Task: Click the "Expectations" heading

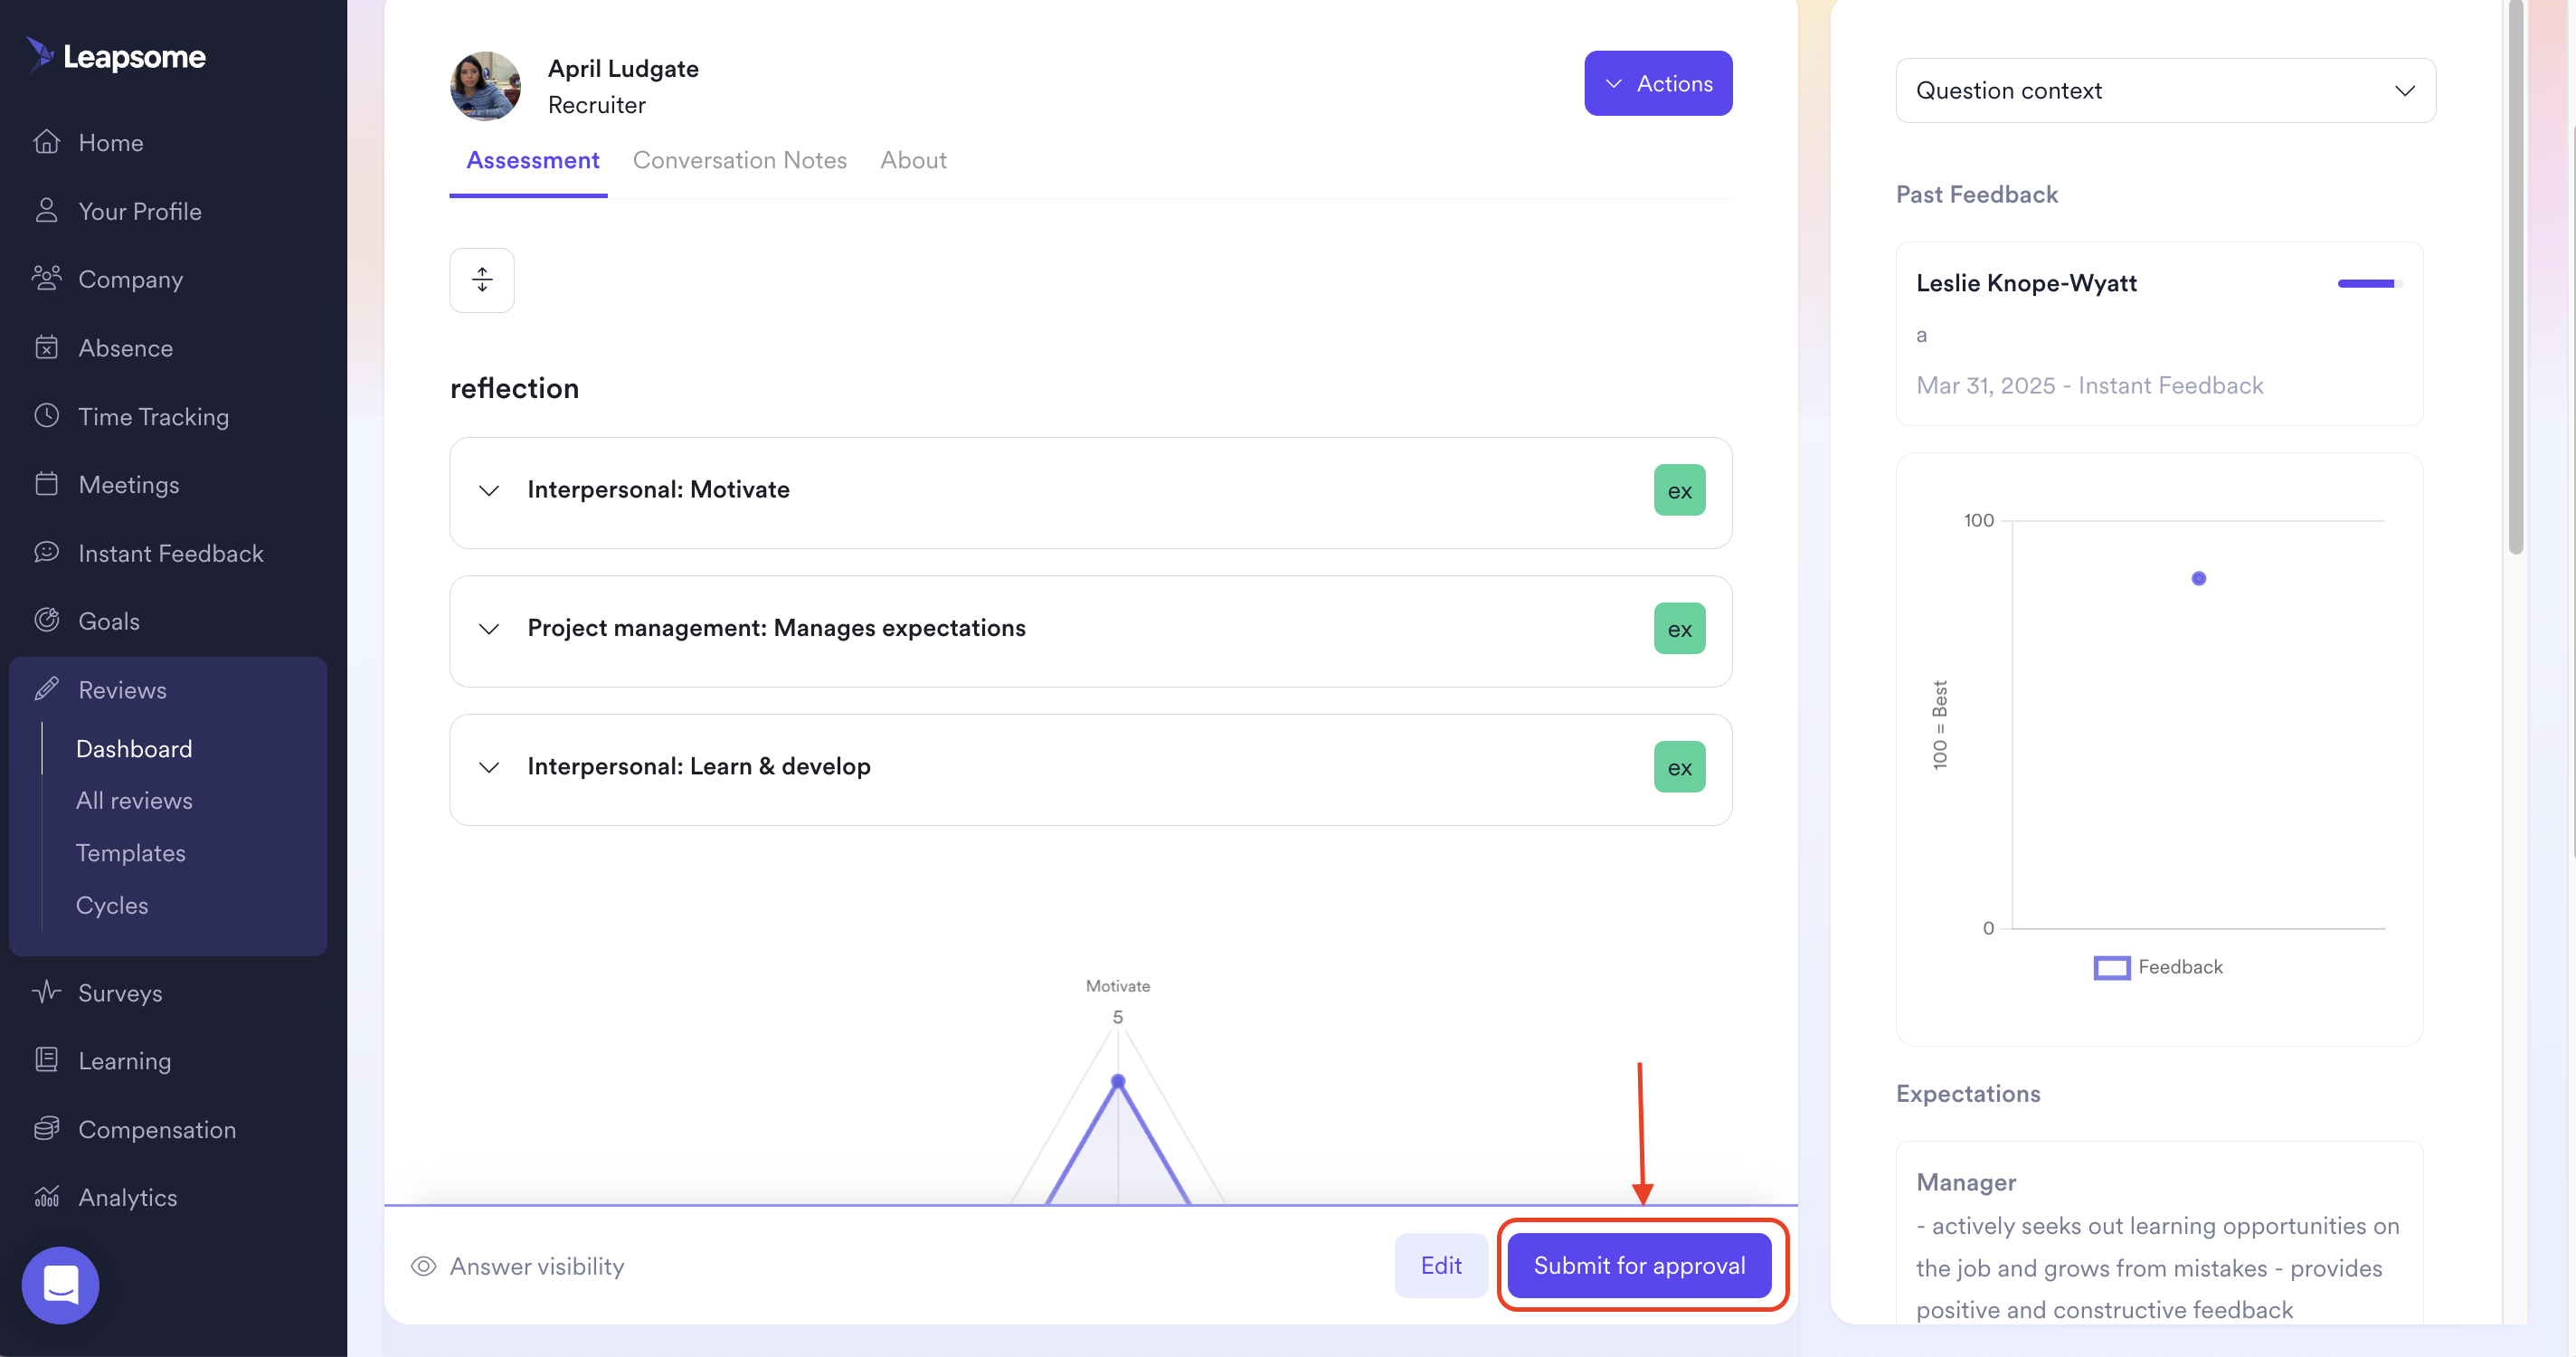Action: point(1967,1093)
